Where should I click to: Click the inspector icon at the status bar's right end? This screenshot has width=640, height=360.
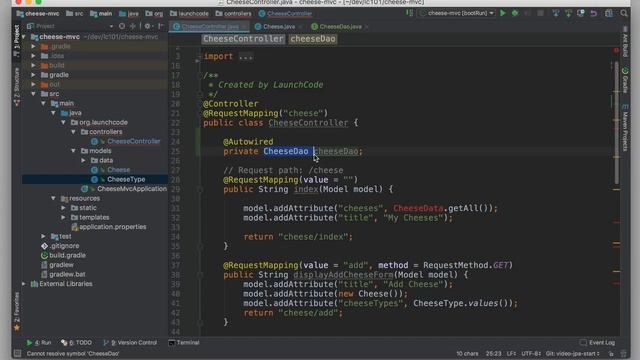[623, 354]
